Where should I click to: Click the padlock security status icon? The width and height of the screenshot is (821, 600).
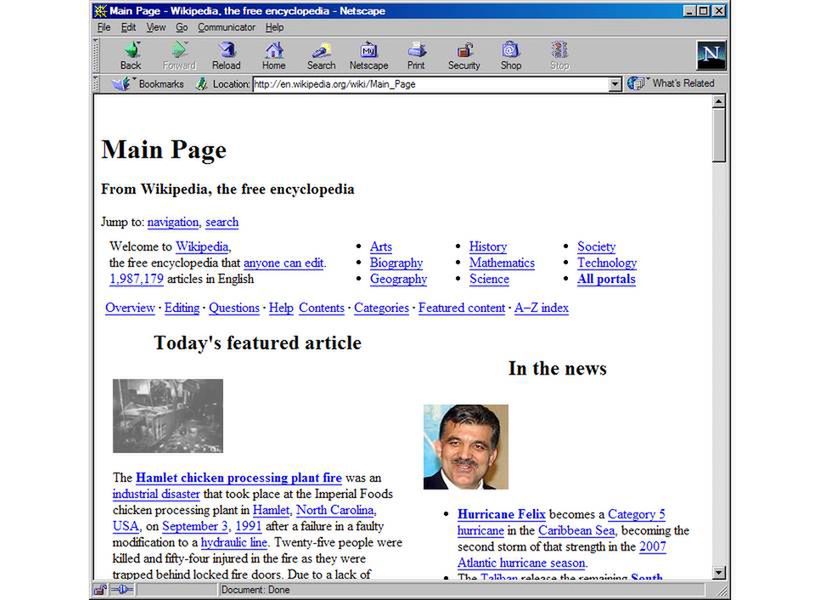[x=99, y=590]
